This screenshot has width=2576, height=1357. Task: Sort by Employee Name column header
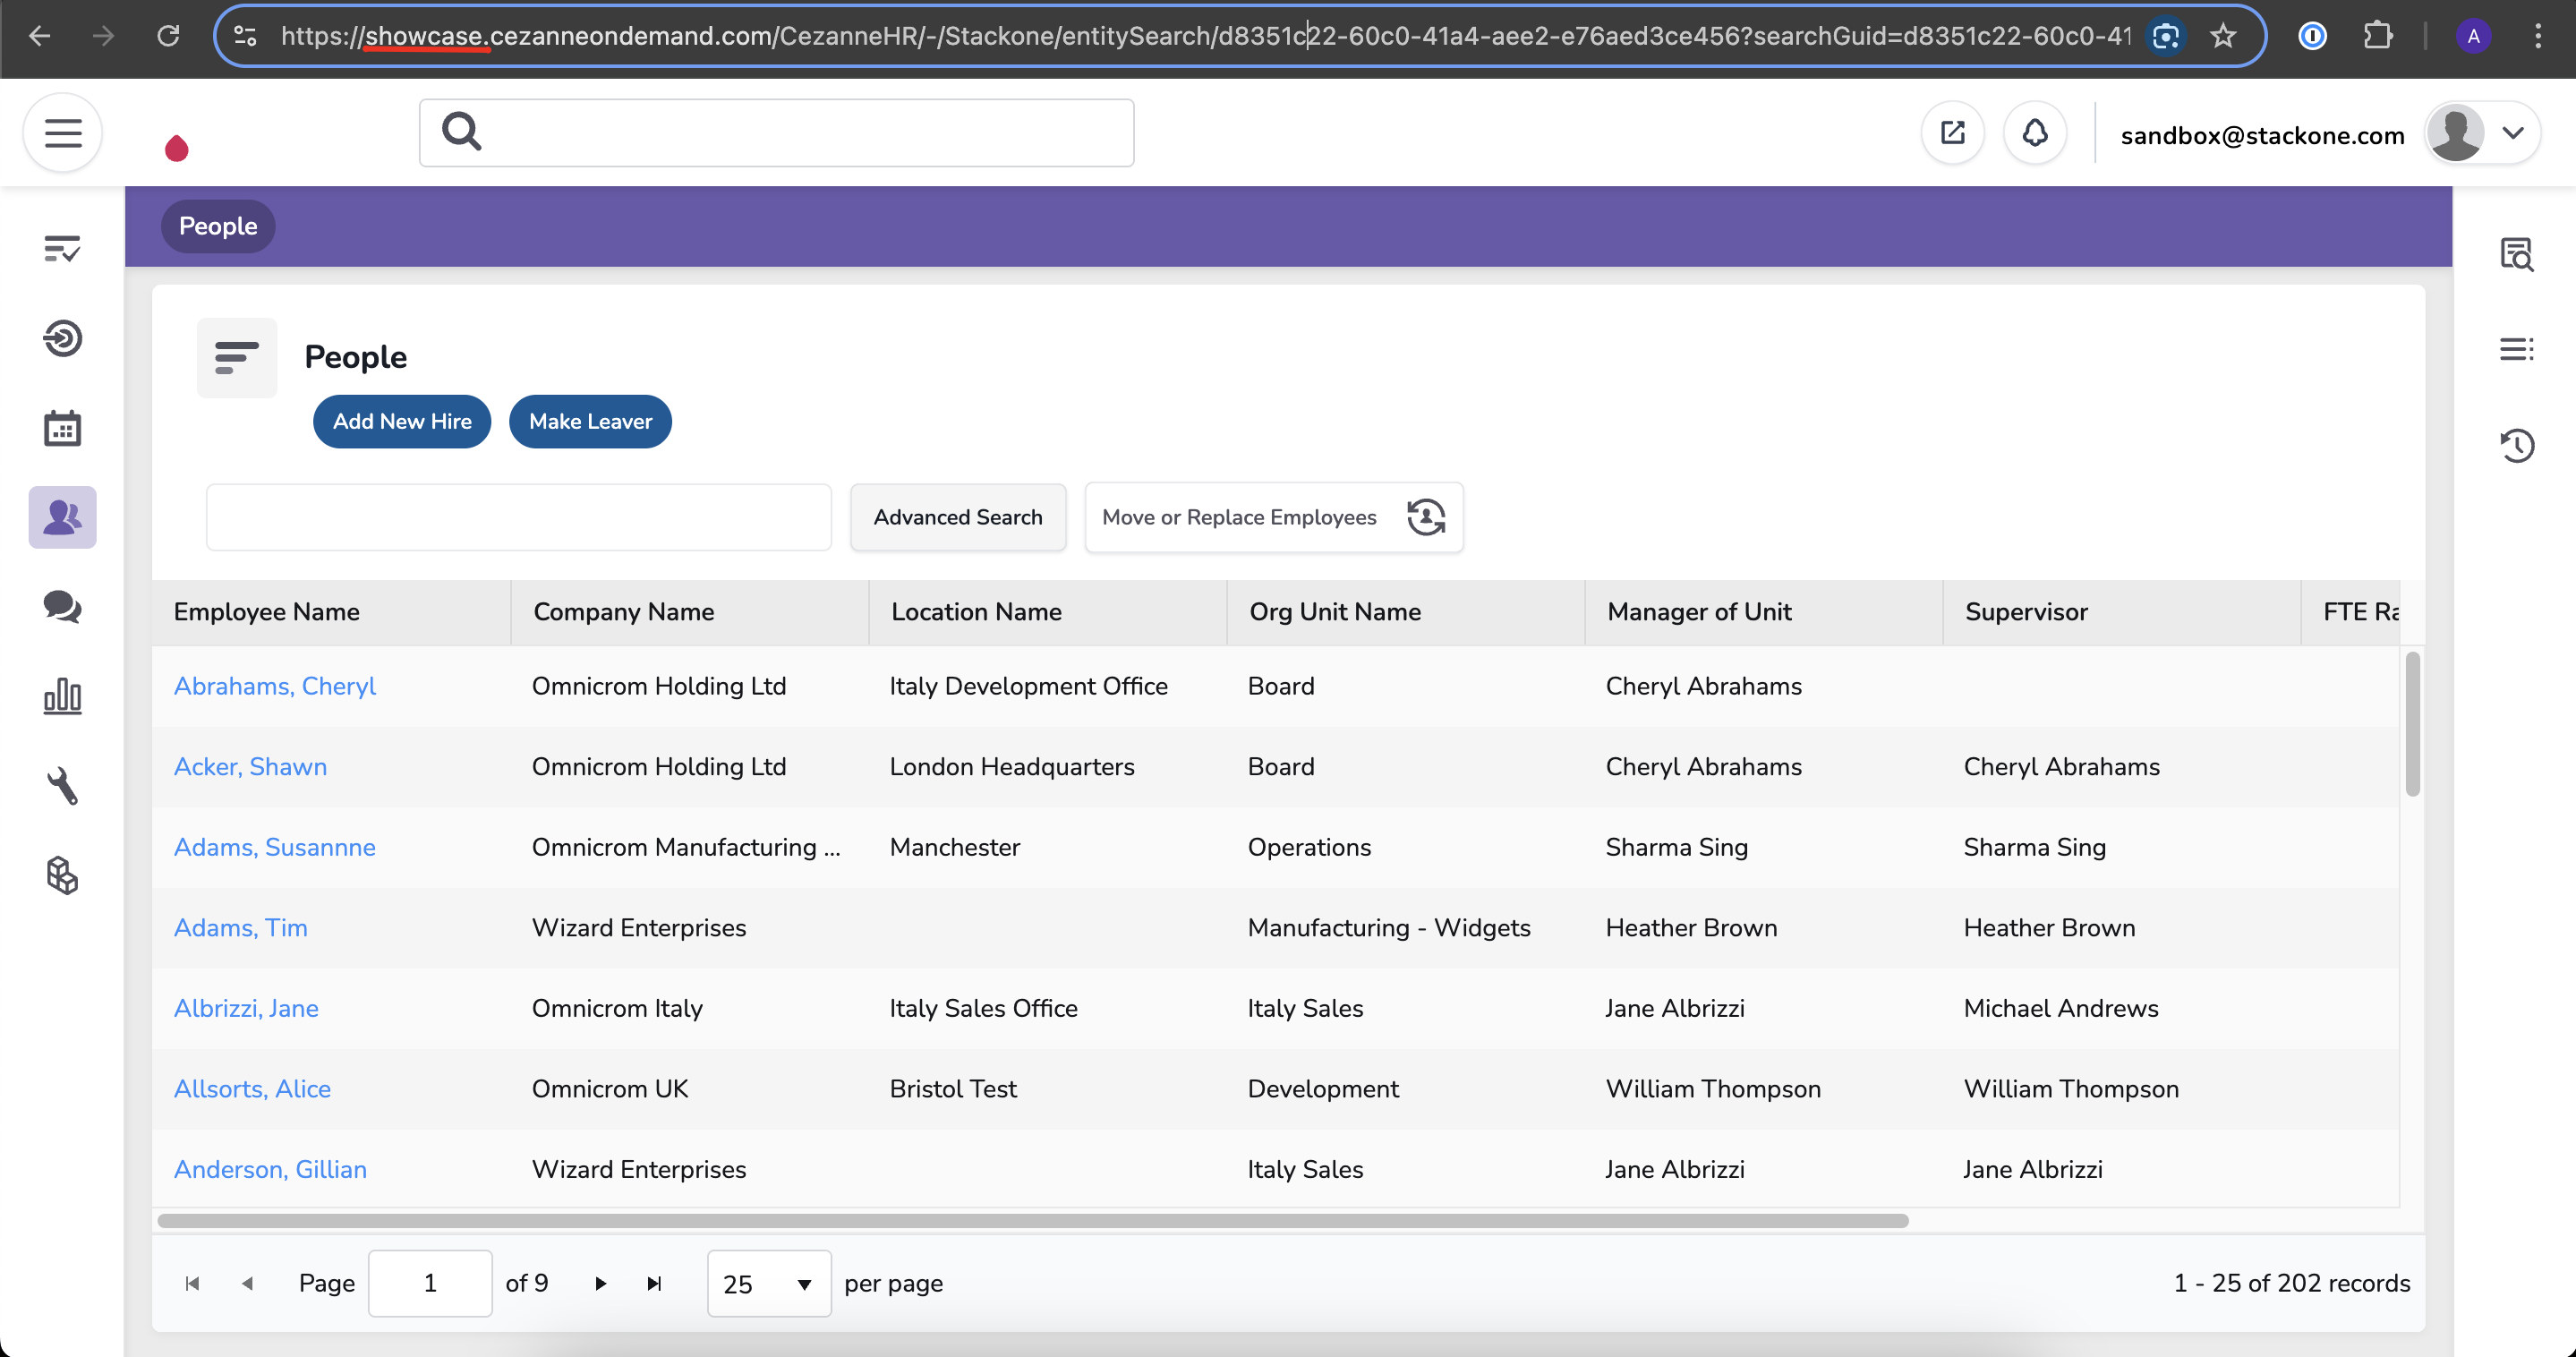click(266, 612)
